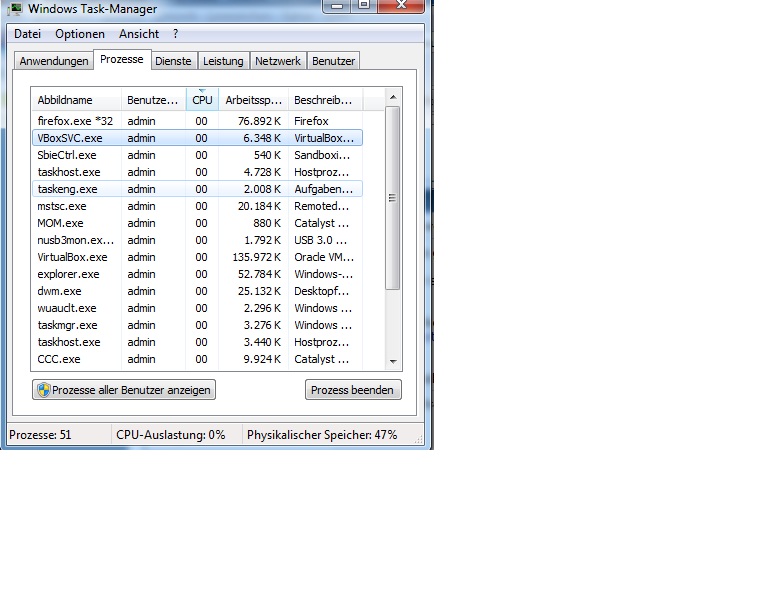
Task: Click the Task-Manager title bar icon
Action: tap(15, 9)
